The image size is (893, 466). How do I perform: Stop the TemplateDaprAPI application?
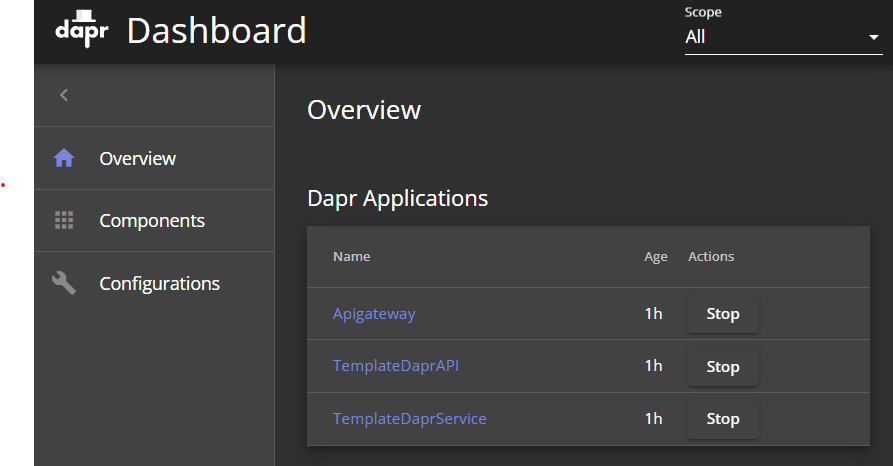point(723,366)
